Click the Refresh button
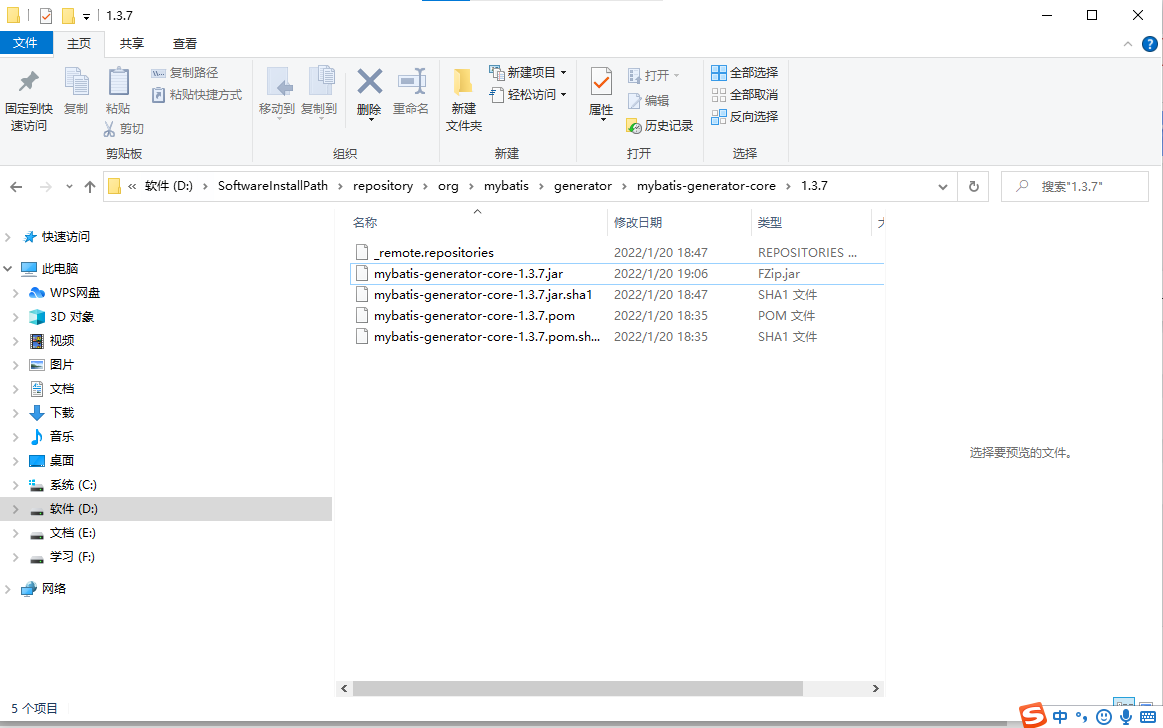The height and width of the screenshot is (728, 1163). click(974, 187)
